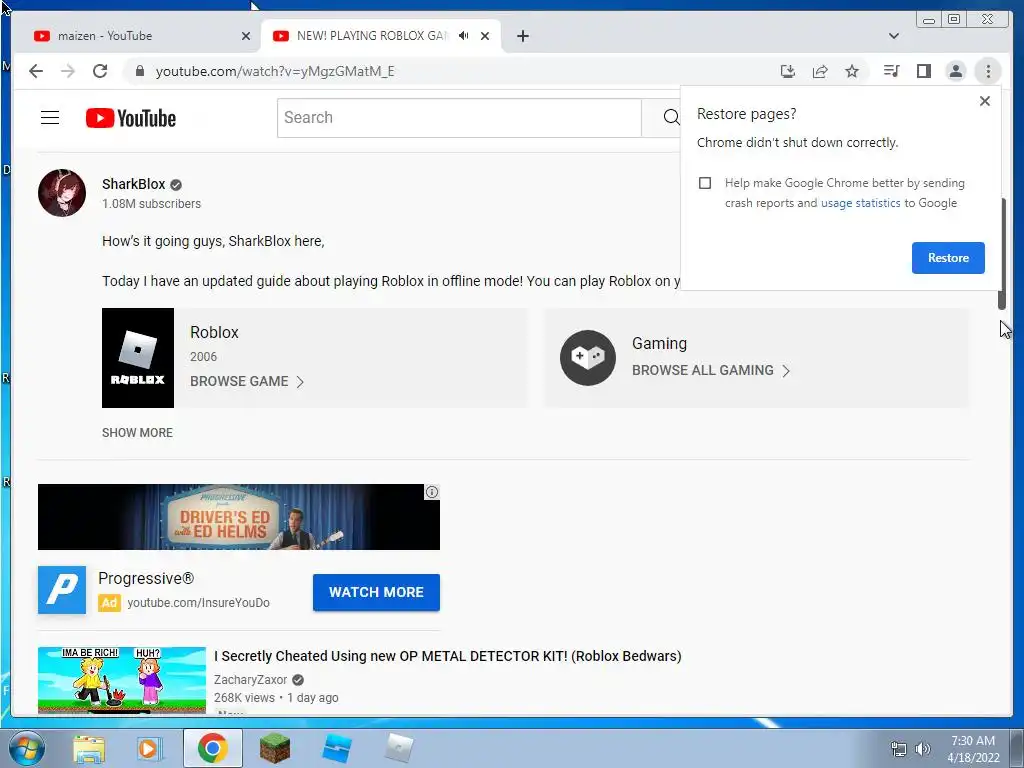Click the Progressive P logo
1024x768 pixels.
point(62,590)
